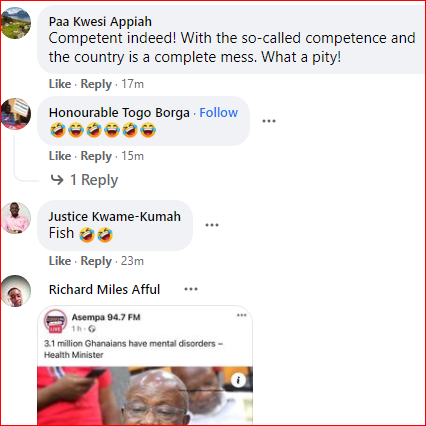Like Honourable Togo Borga's emoji comment
The image size is (426, 426).
coord(60,156)
